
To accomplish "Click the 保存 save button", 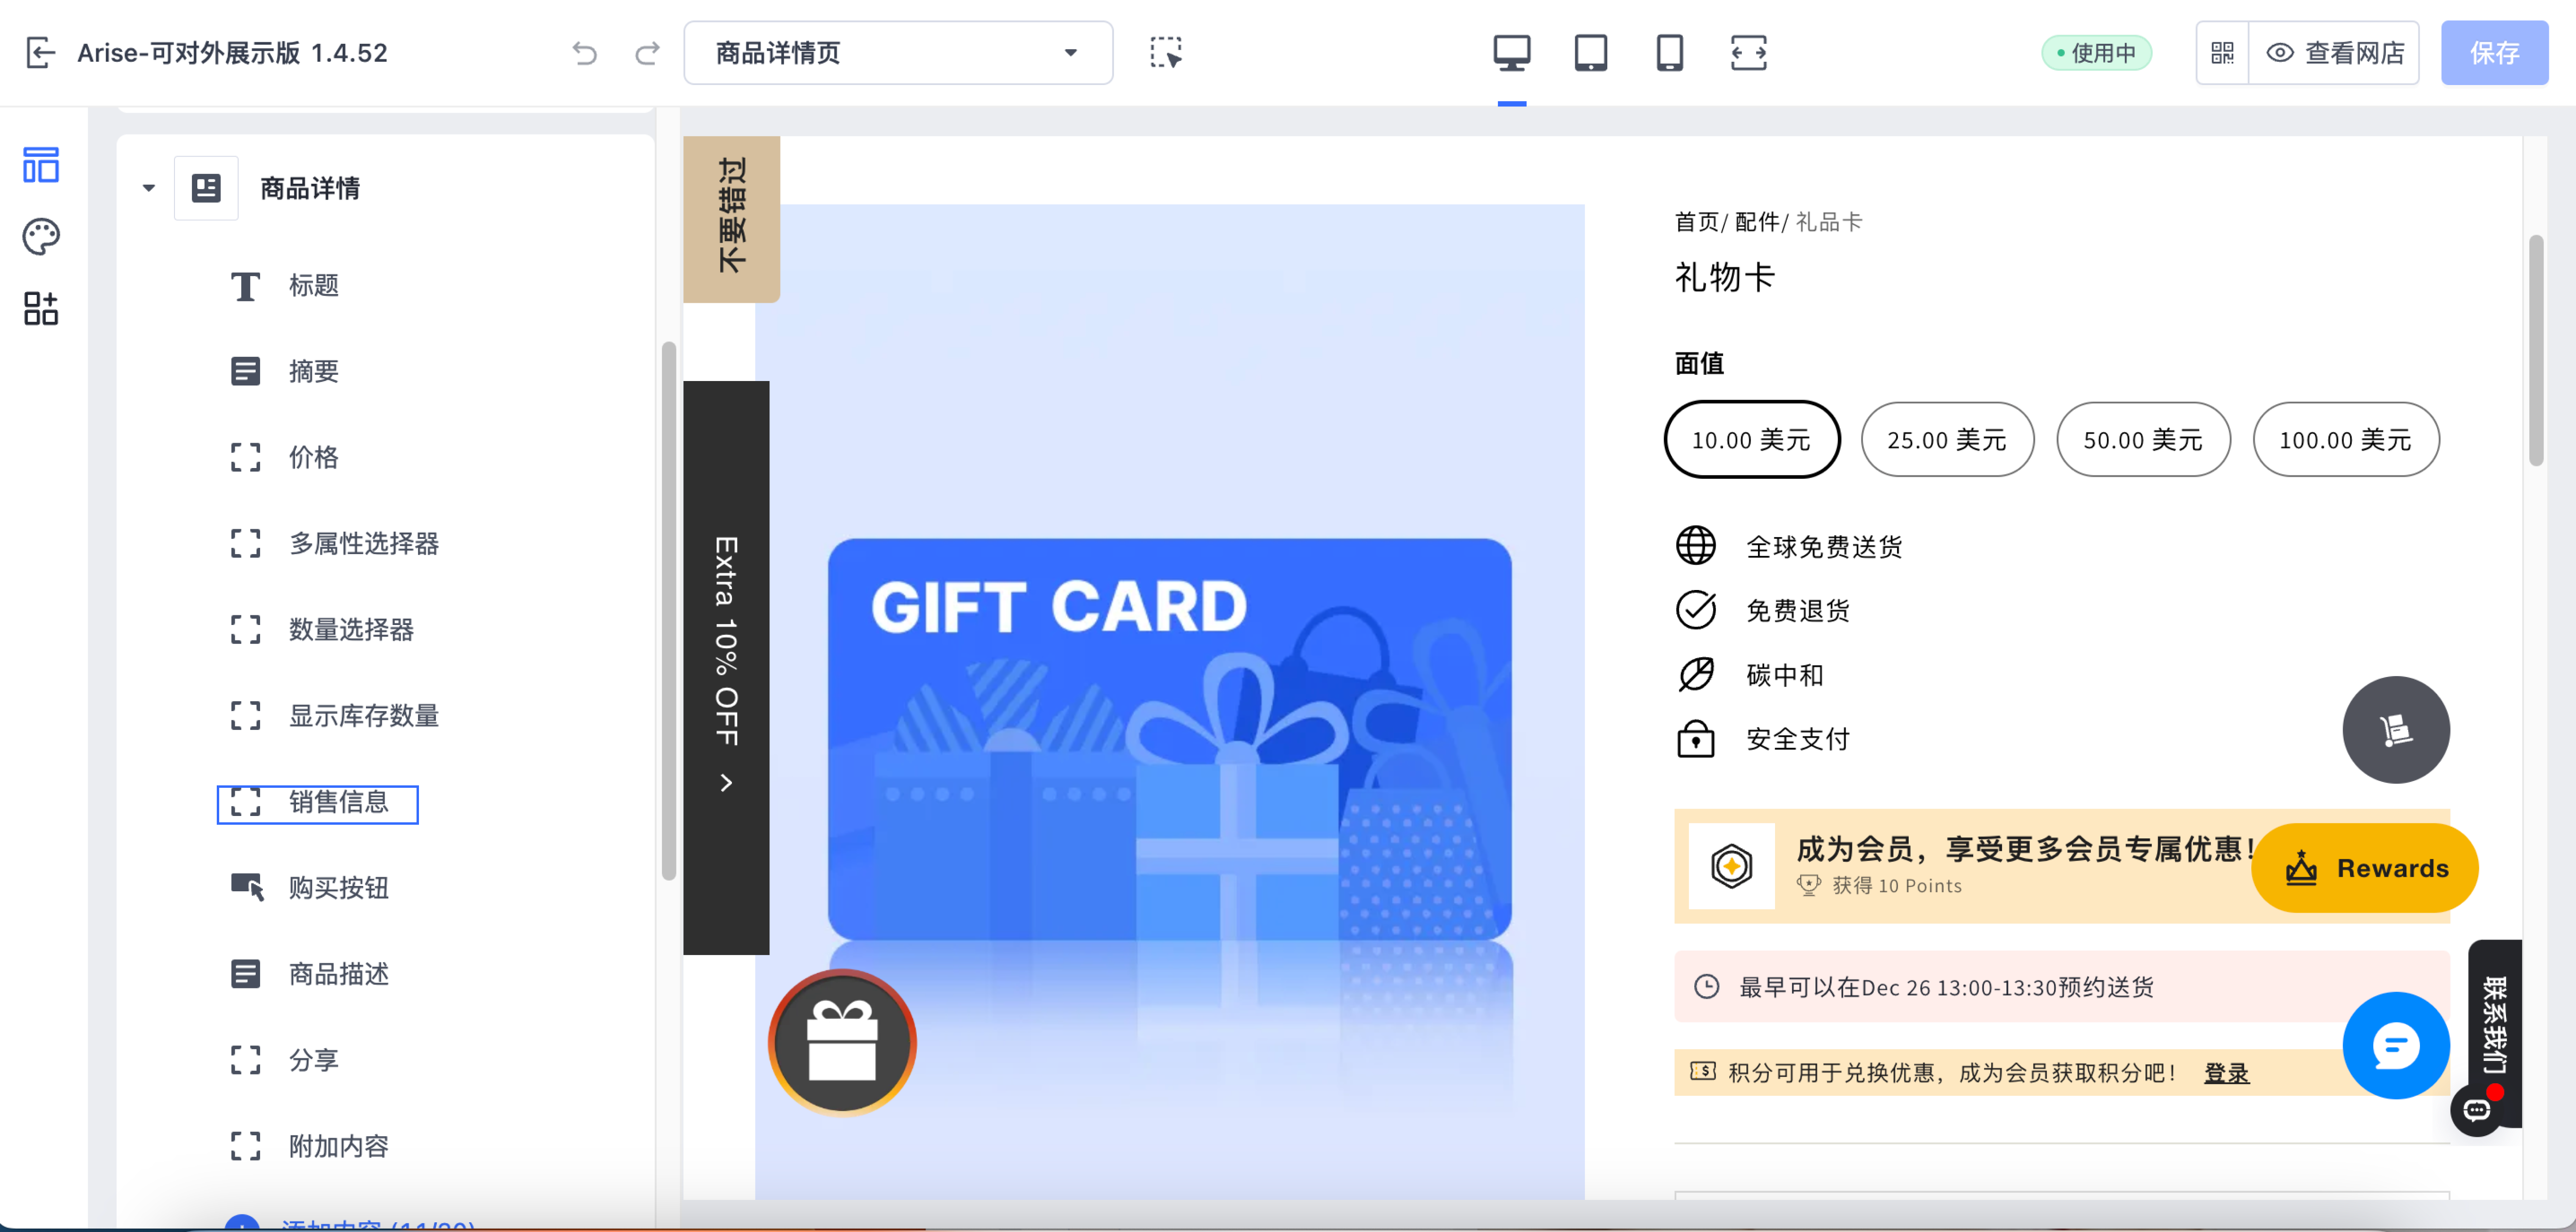I will [2493, 53].
